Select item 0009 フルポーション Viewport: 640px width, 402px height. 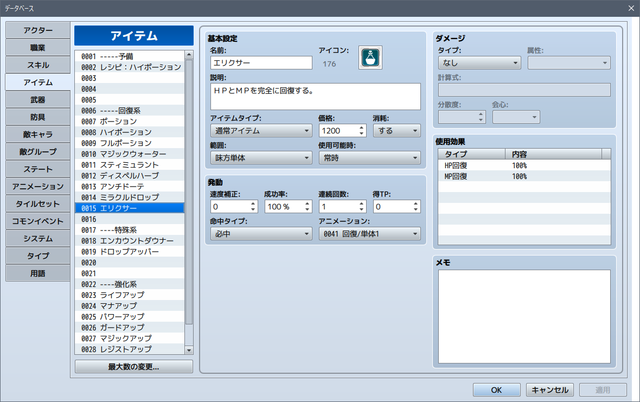tap(130, 143)
